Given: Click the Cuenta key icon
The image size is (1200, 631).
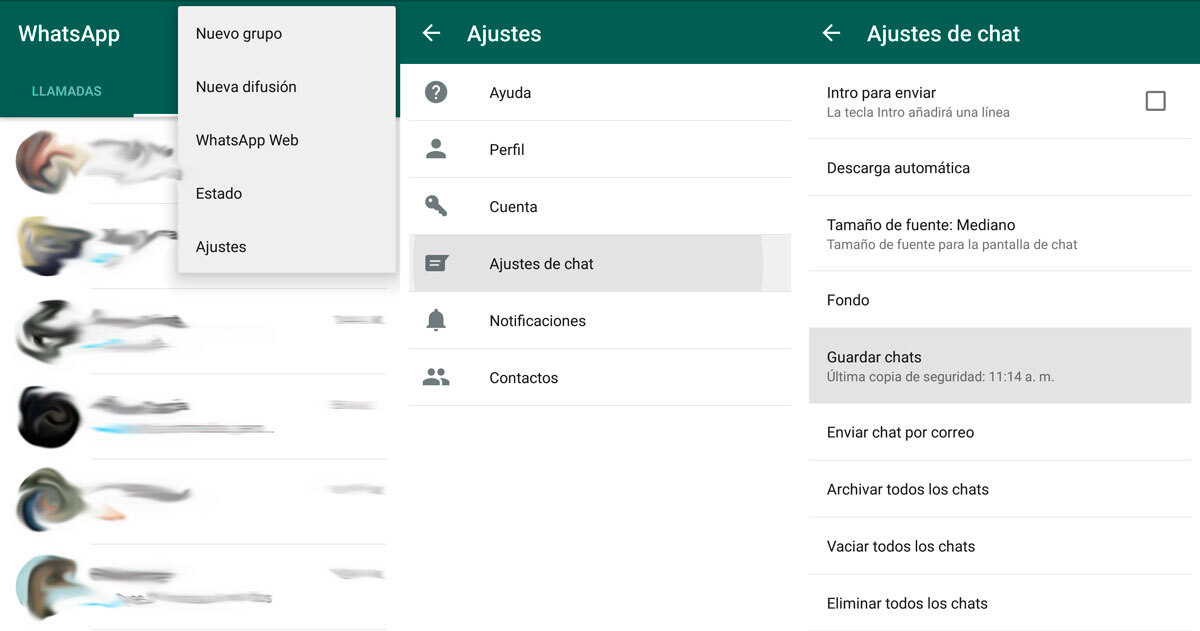Looking at the screenshot, I should click(x=436, y=206).
